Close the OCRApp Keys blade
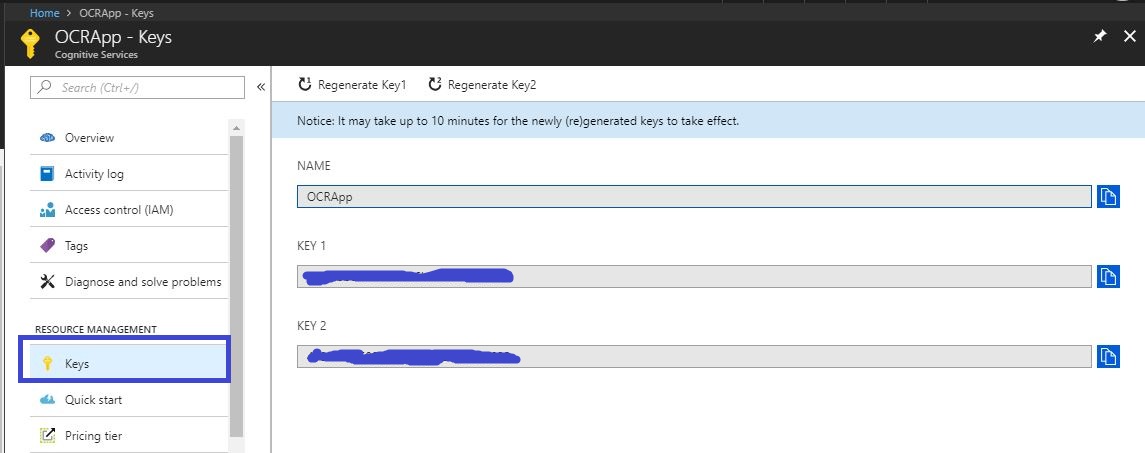 coord(1130,37)
